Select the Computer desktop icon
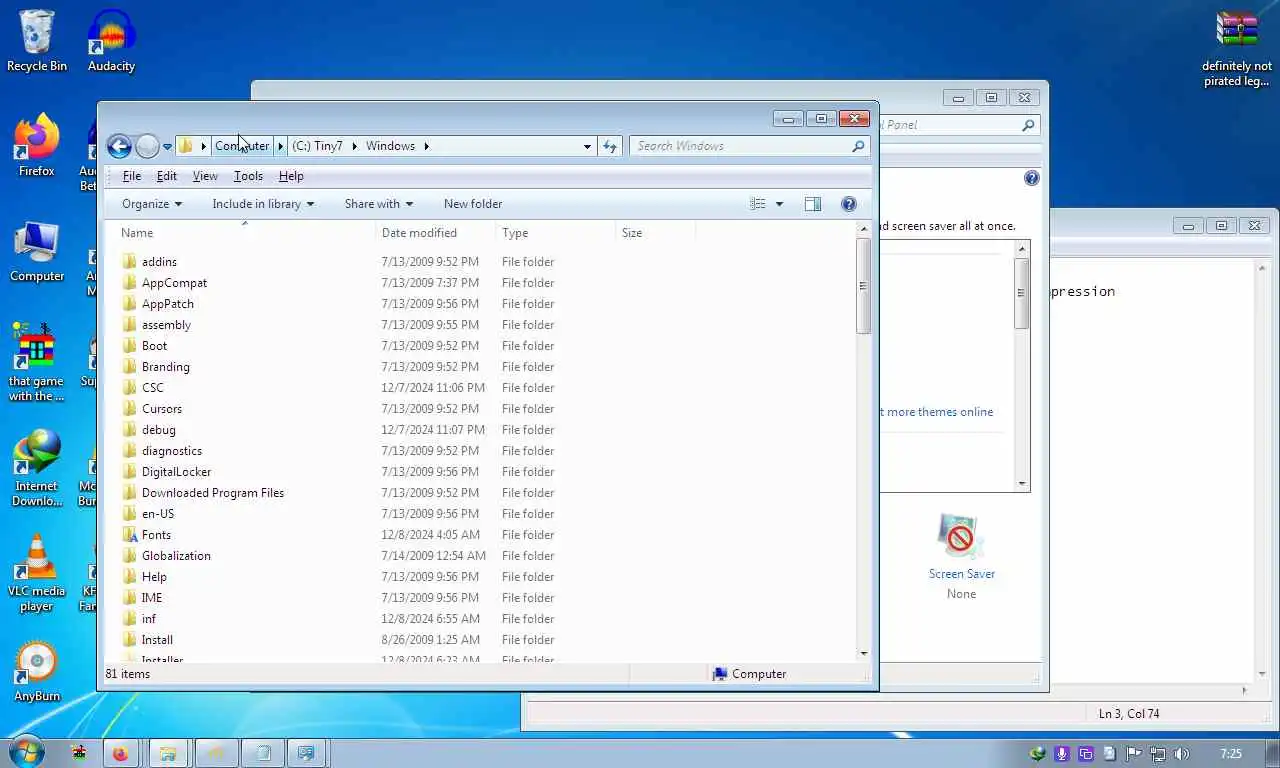The width and height of the screenshot is (1280, 768). pos(37,251)
